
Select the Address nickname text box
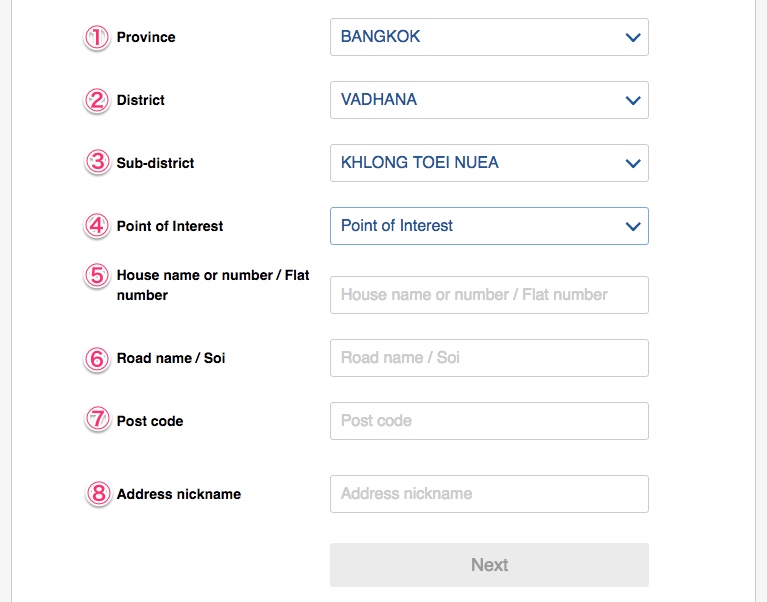489,494
